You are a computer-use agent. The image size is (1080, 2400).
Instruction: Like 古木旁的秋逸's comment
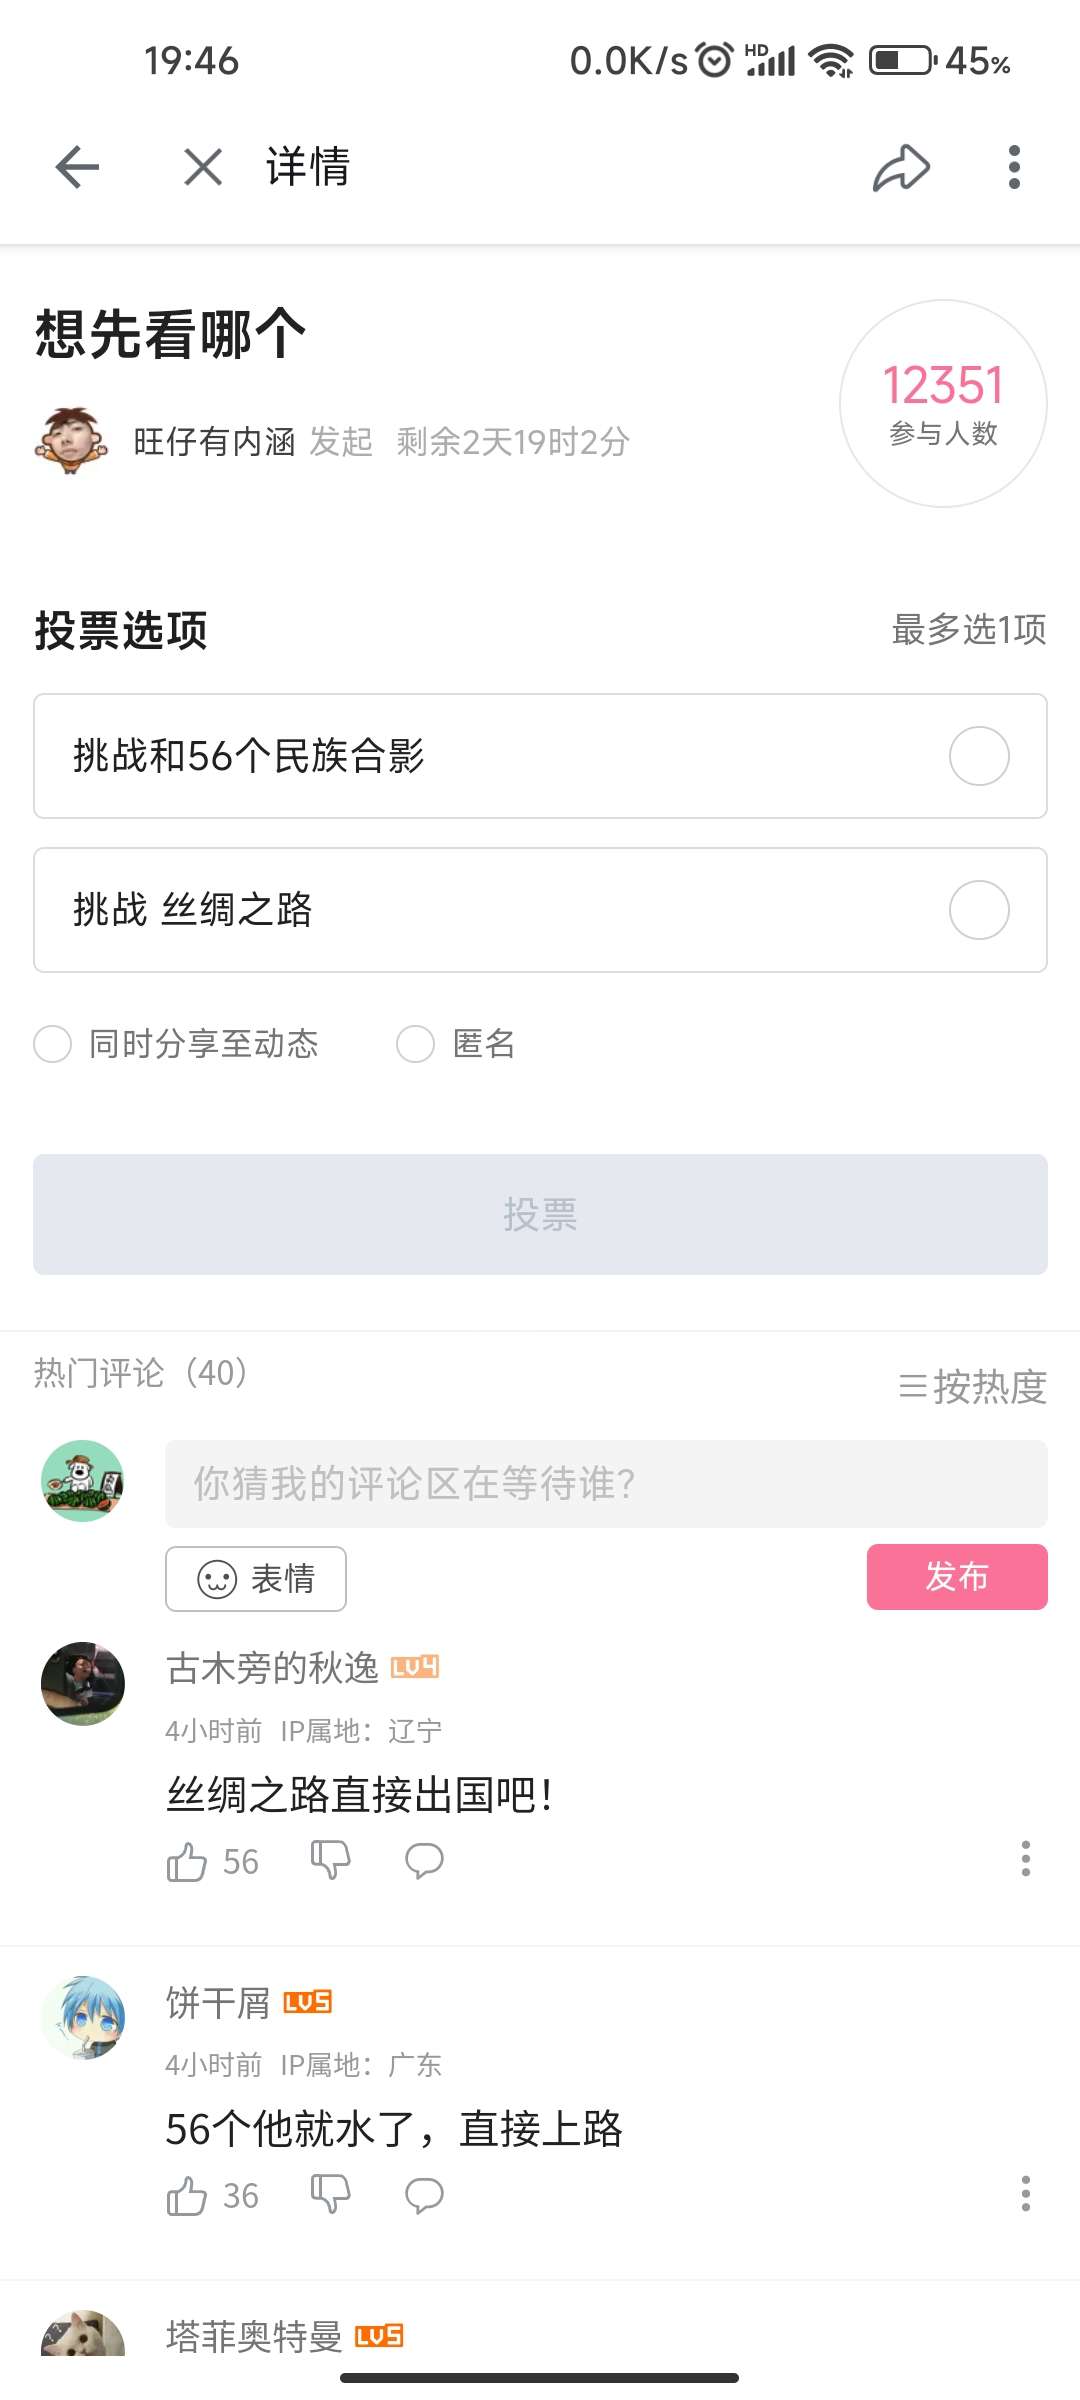(x=187, y=1862)
